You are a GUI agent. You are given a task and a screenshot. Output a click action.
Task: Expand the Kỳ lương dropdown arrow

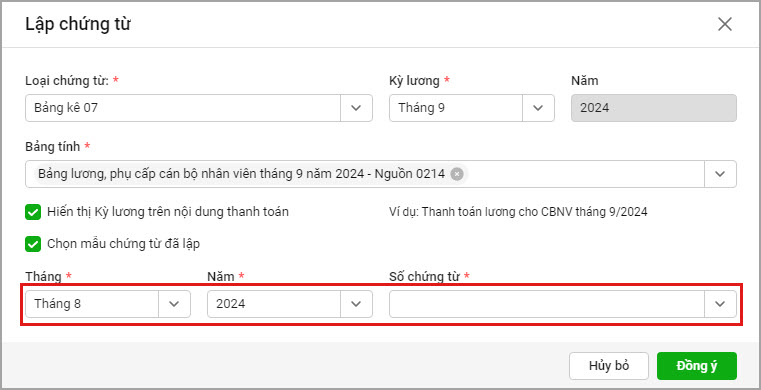pos(538,108)
